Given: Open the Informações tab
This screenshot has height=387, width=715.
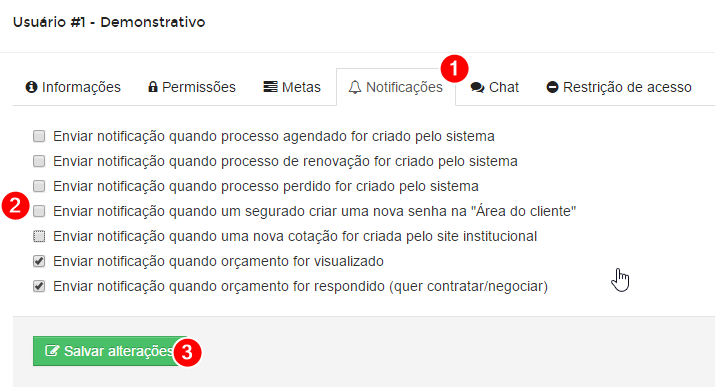Looking at the screenshot, I should (x=73, y=87).
